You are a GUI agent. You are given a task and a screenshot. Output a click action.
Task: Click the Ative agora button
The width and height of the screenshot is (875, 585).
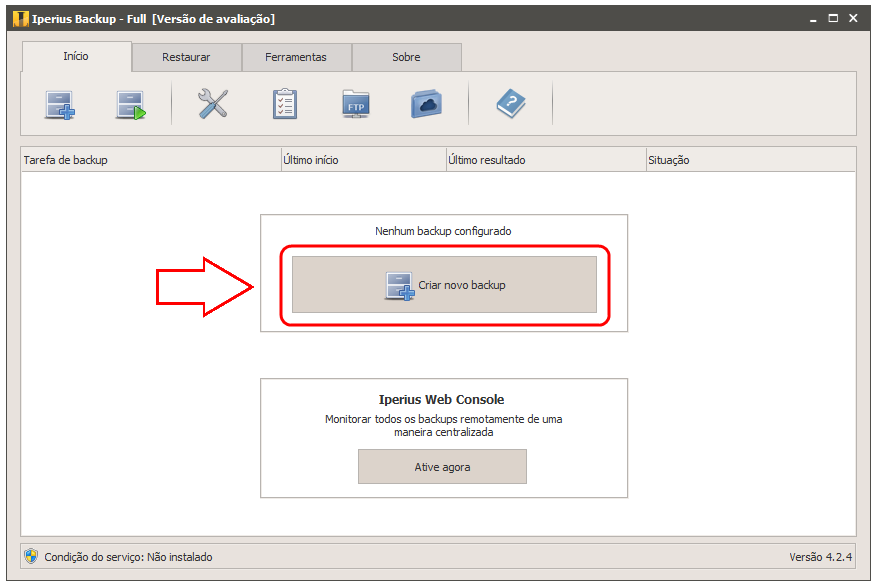point(442,467)
